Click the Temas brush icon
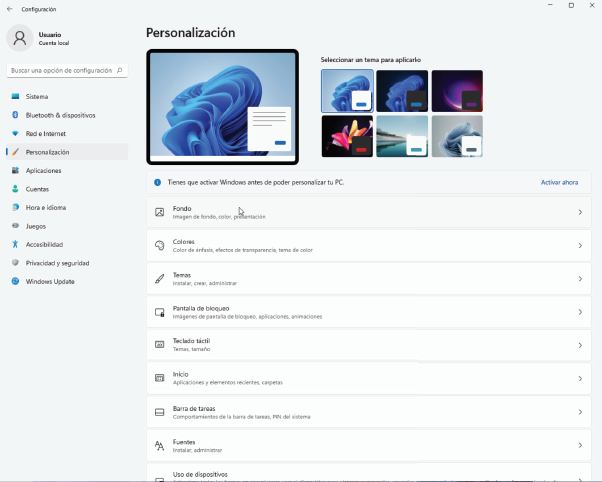The image size is (602, 482). click(159, 278)
